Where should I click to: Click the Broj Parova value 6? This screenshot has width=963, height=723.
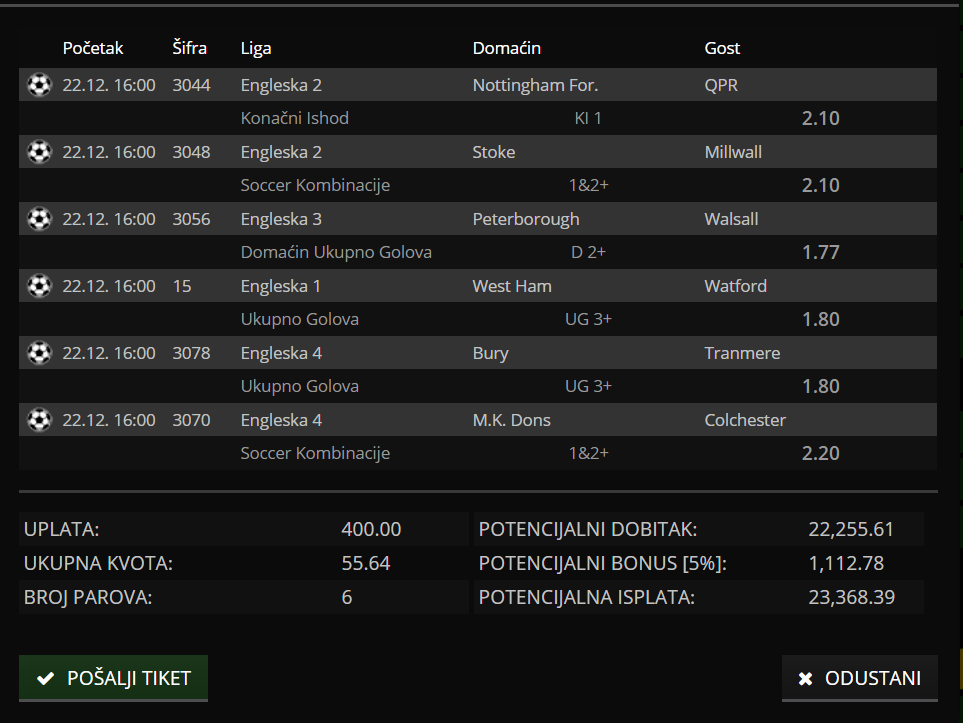pyautogui.click(x=346, y=596)
